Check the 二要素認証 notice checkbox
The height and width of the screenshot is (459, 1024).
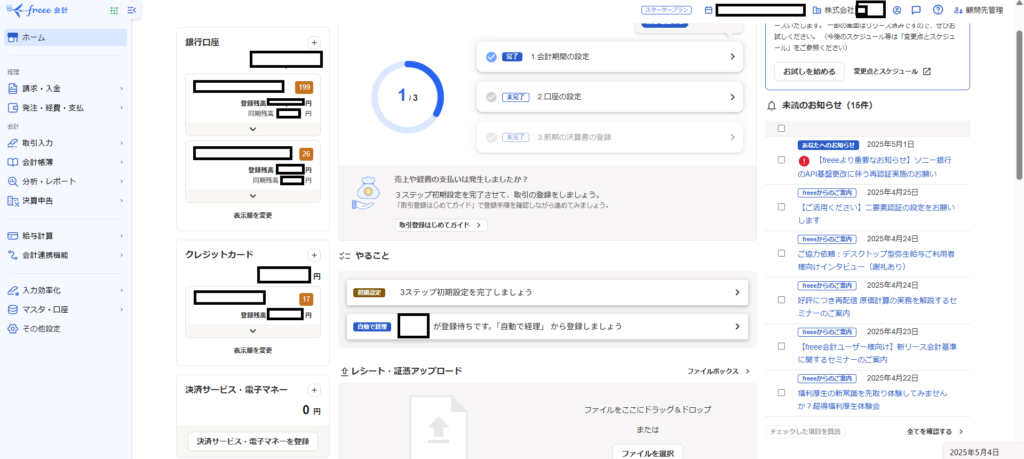point(781,207)
